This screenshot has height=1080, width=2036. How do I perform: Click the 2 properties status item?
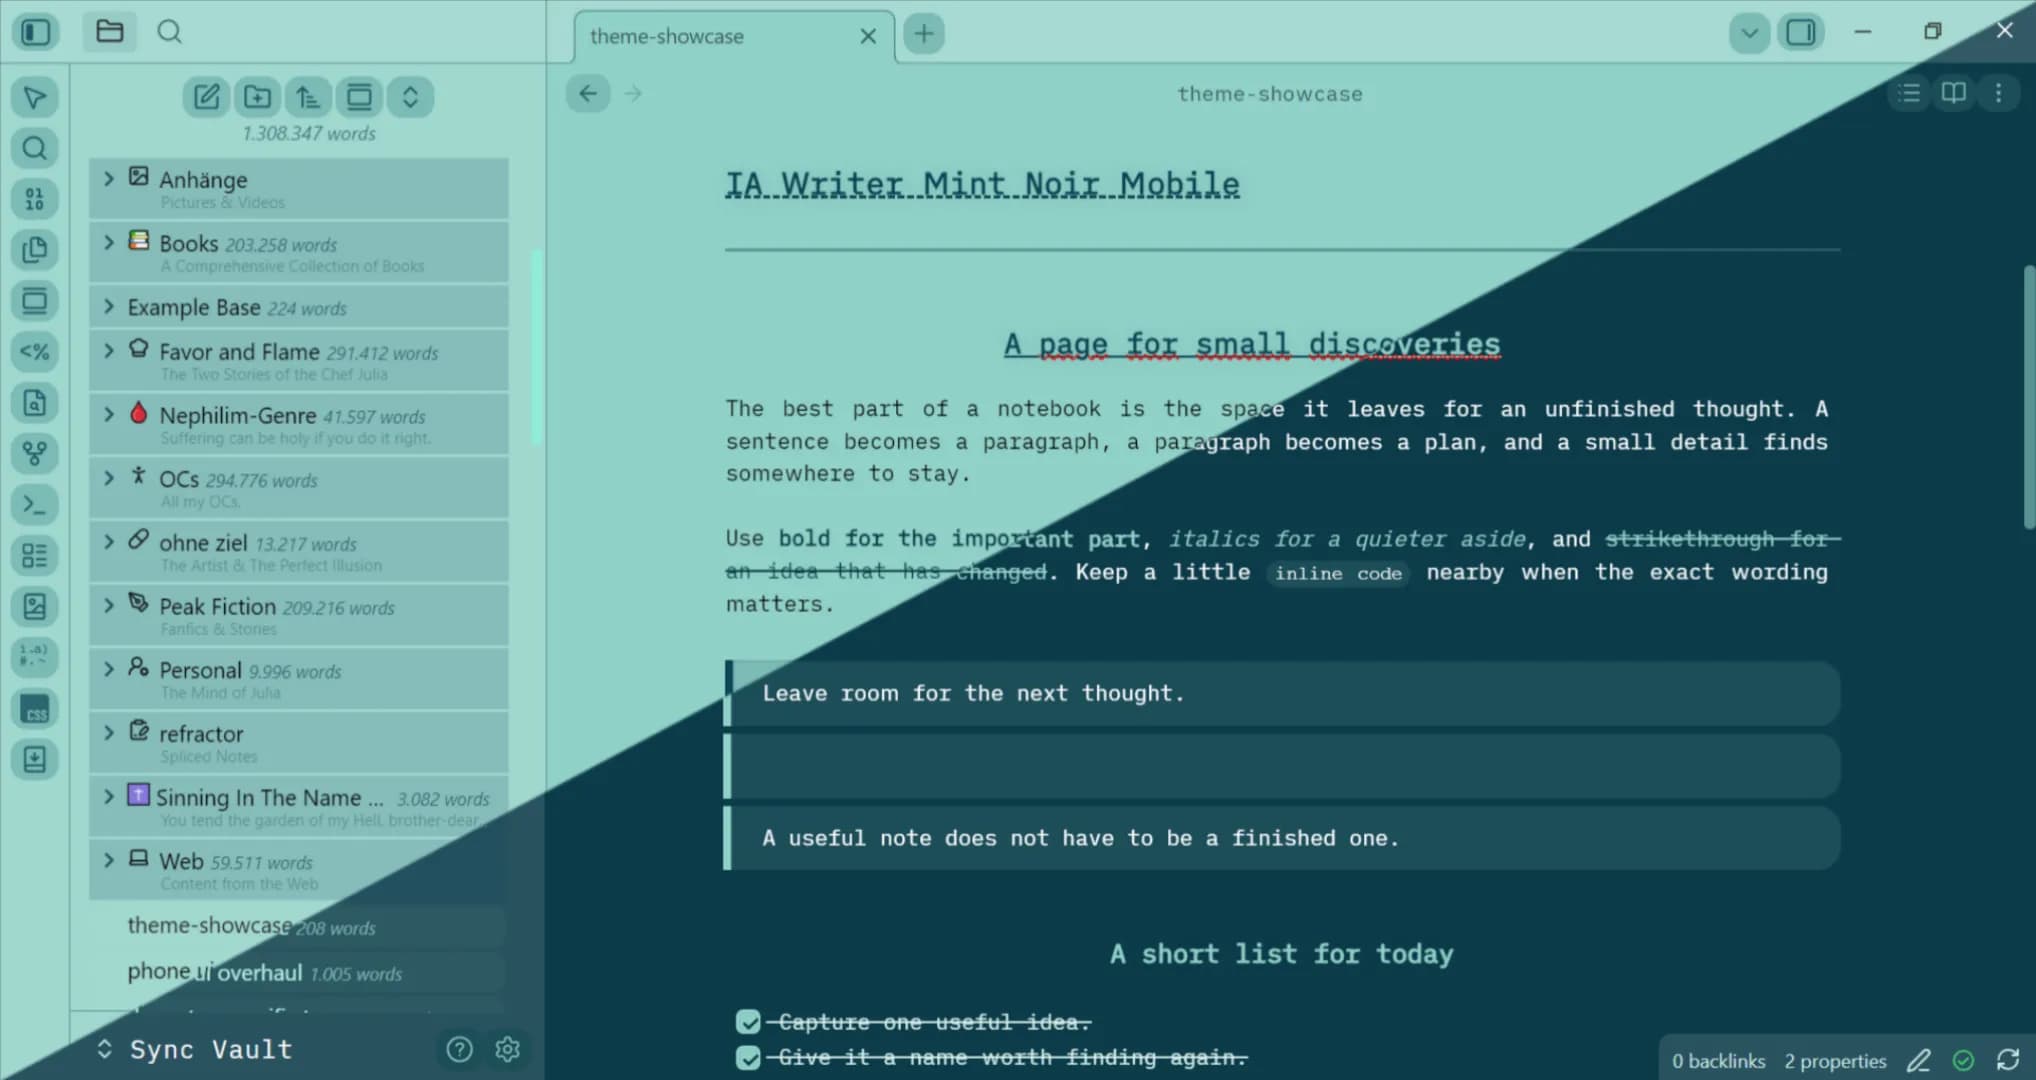coord(1835,1061)
